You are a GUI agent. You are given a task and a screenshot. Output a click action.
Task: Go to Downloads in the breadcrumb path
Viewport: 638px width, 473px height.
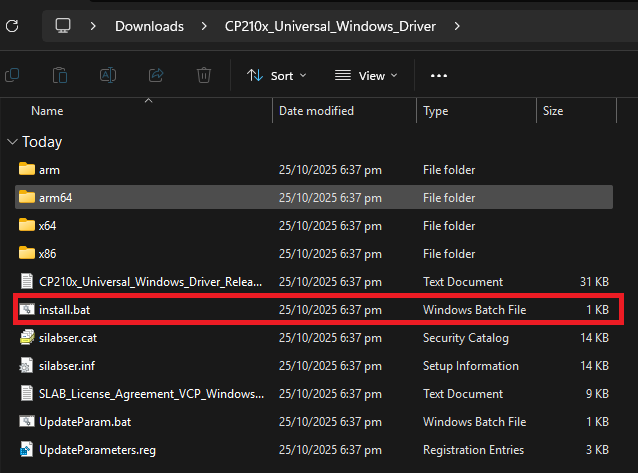[x=149, y=26]
